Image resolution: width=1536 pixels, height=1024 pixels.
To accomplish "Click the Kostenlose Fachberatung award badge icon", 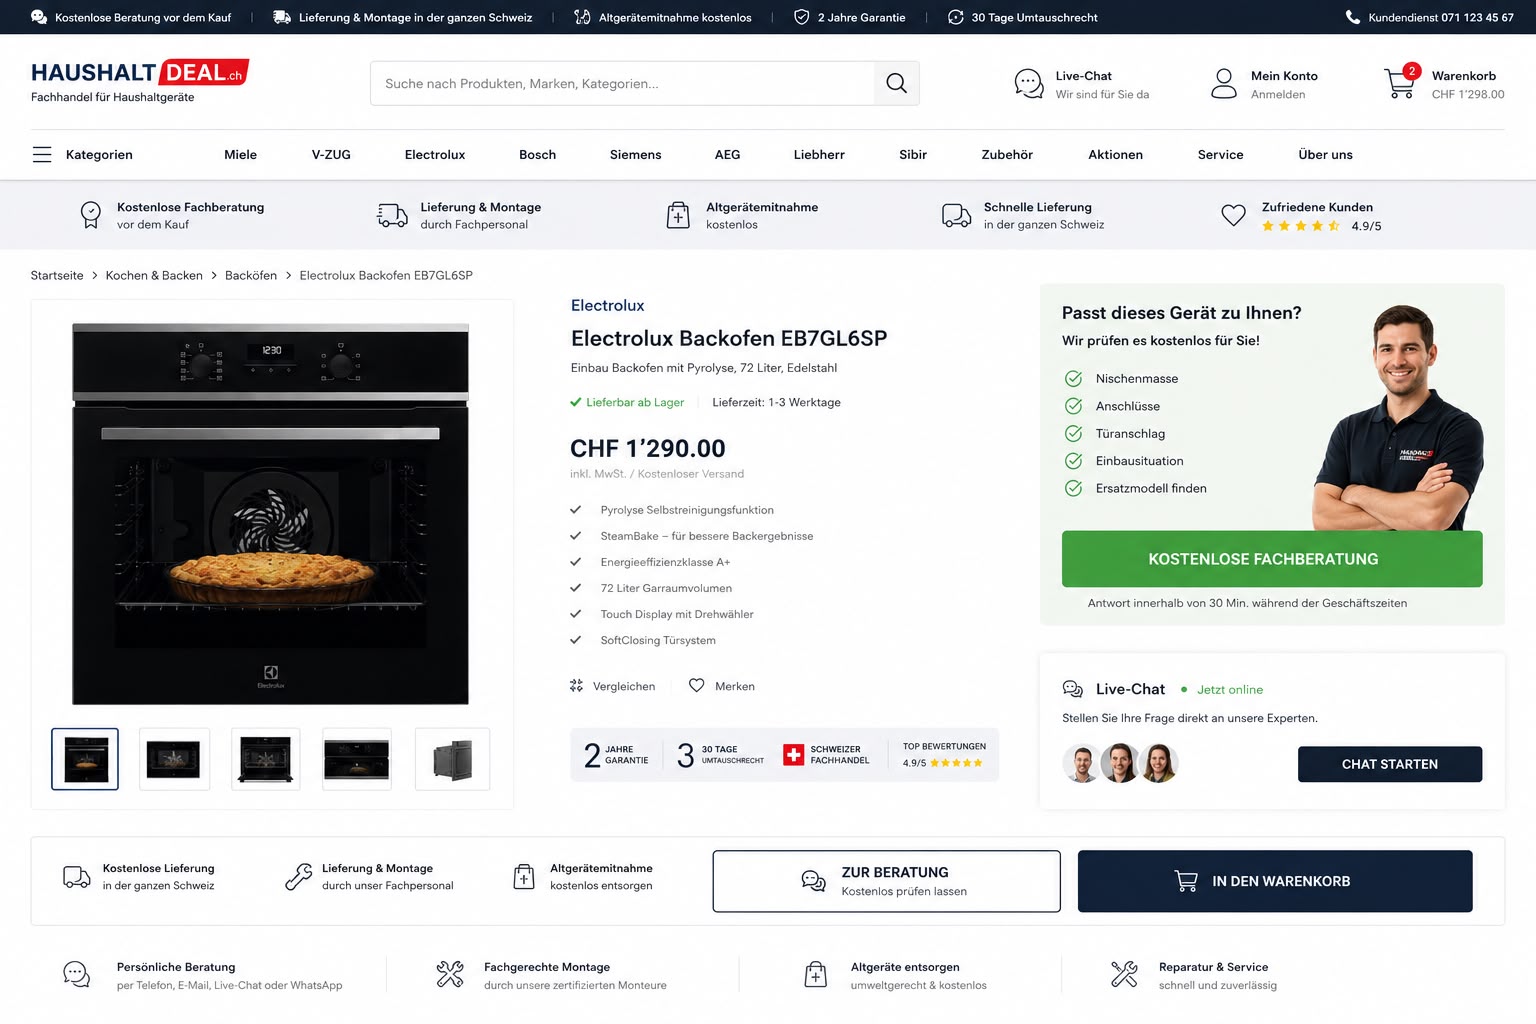I will [91, 215].
